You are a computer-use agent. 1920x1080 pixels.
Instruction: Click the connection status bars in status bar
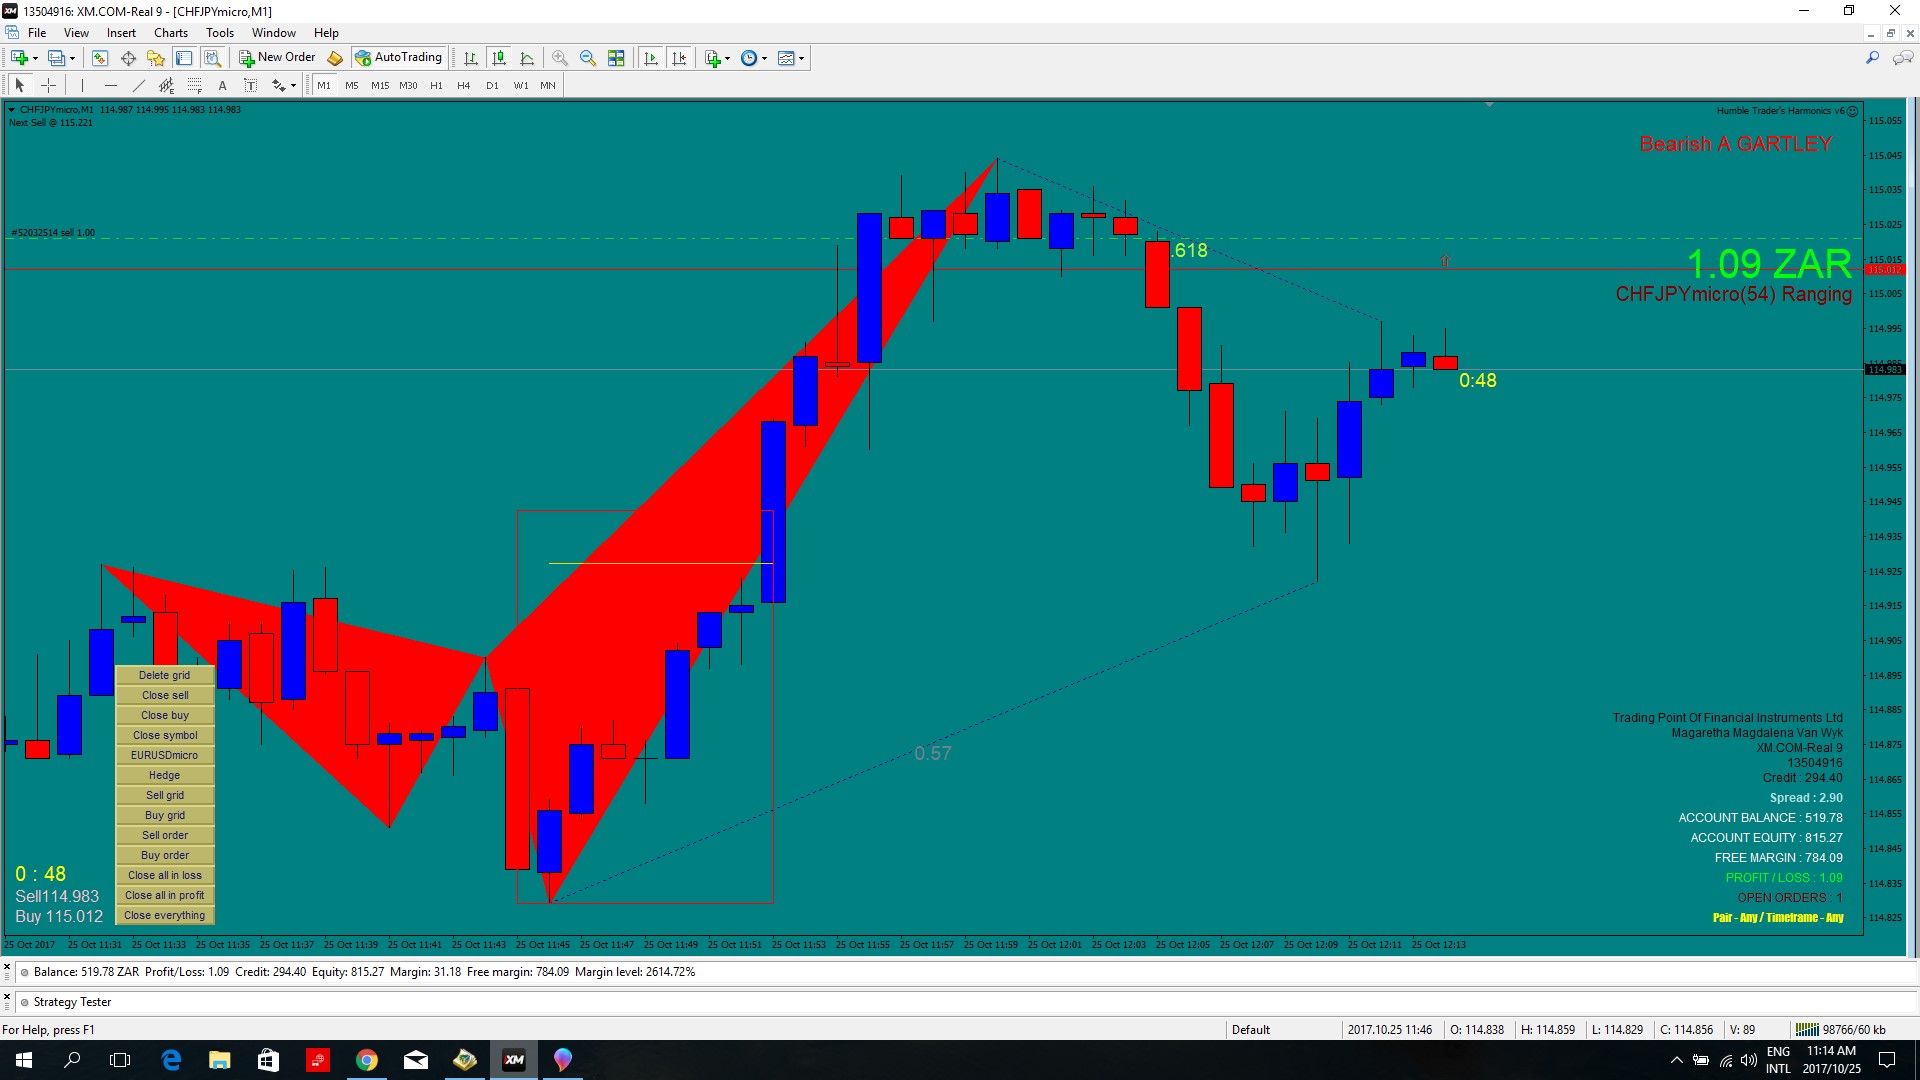pos(1806,1029)
